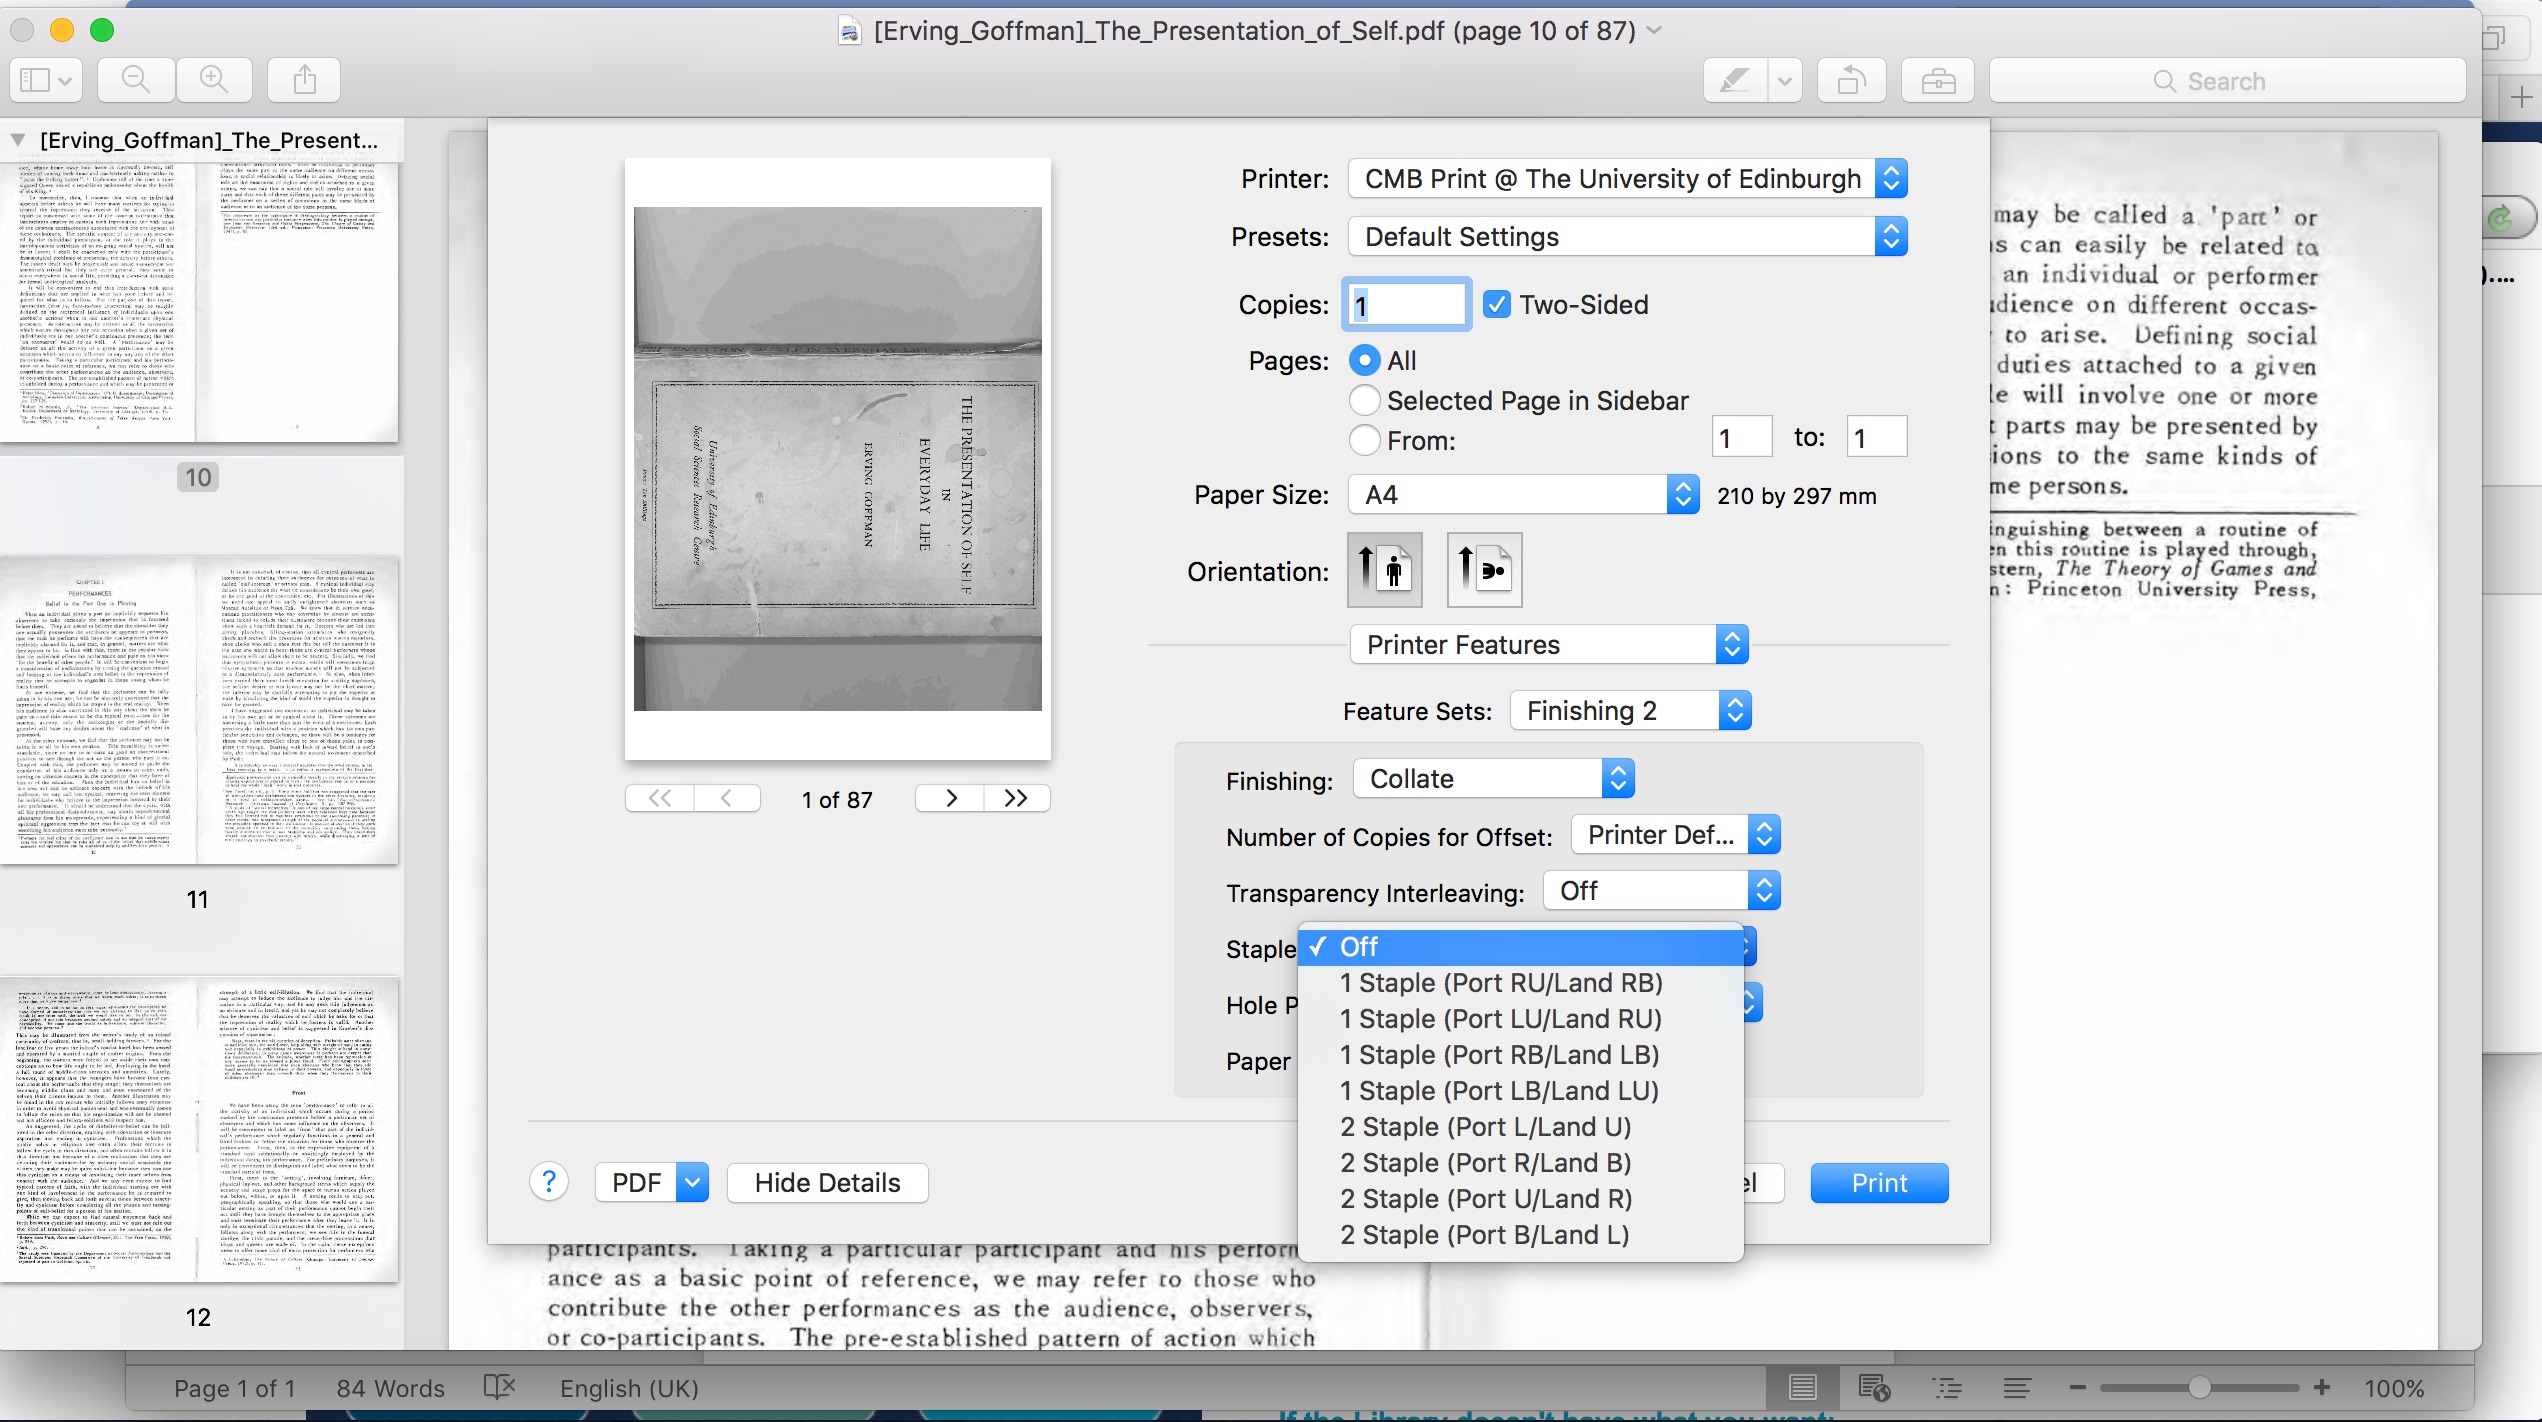Click the zoom out magnifier icon

(x=135, y=80)
